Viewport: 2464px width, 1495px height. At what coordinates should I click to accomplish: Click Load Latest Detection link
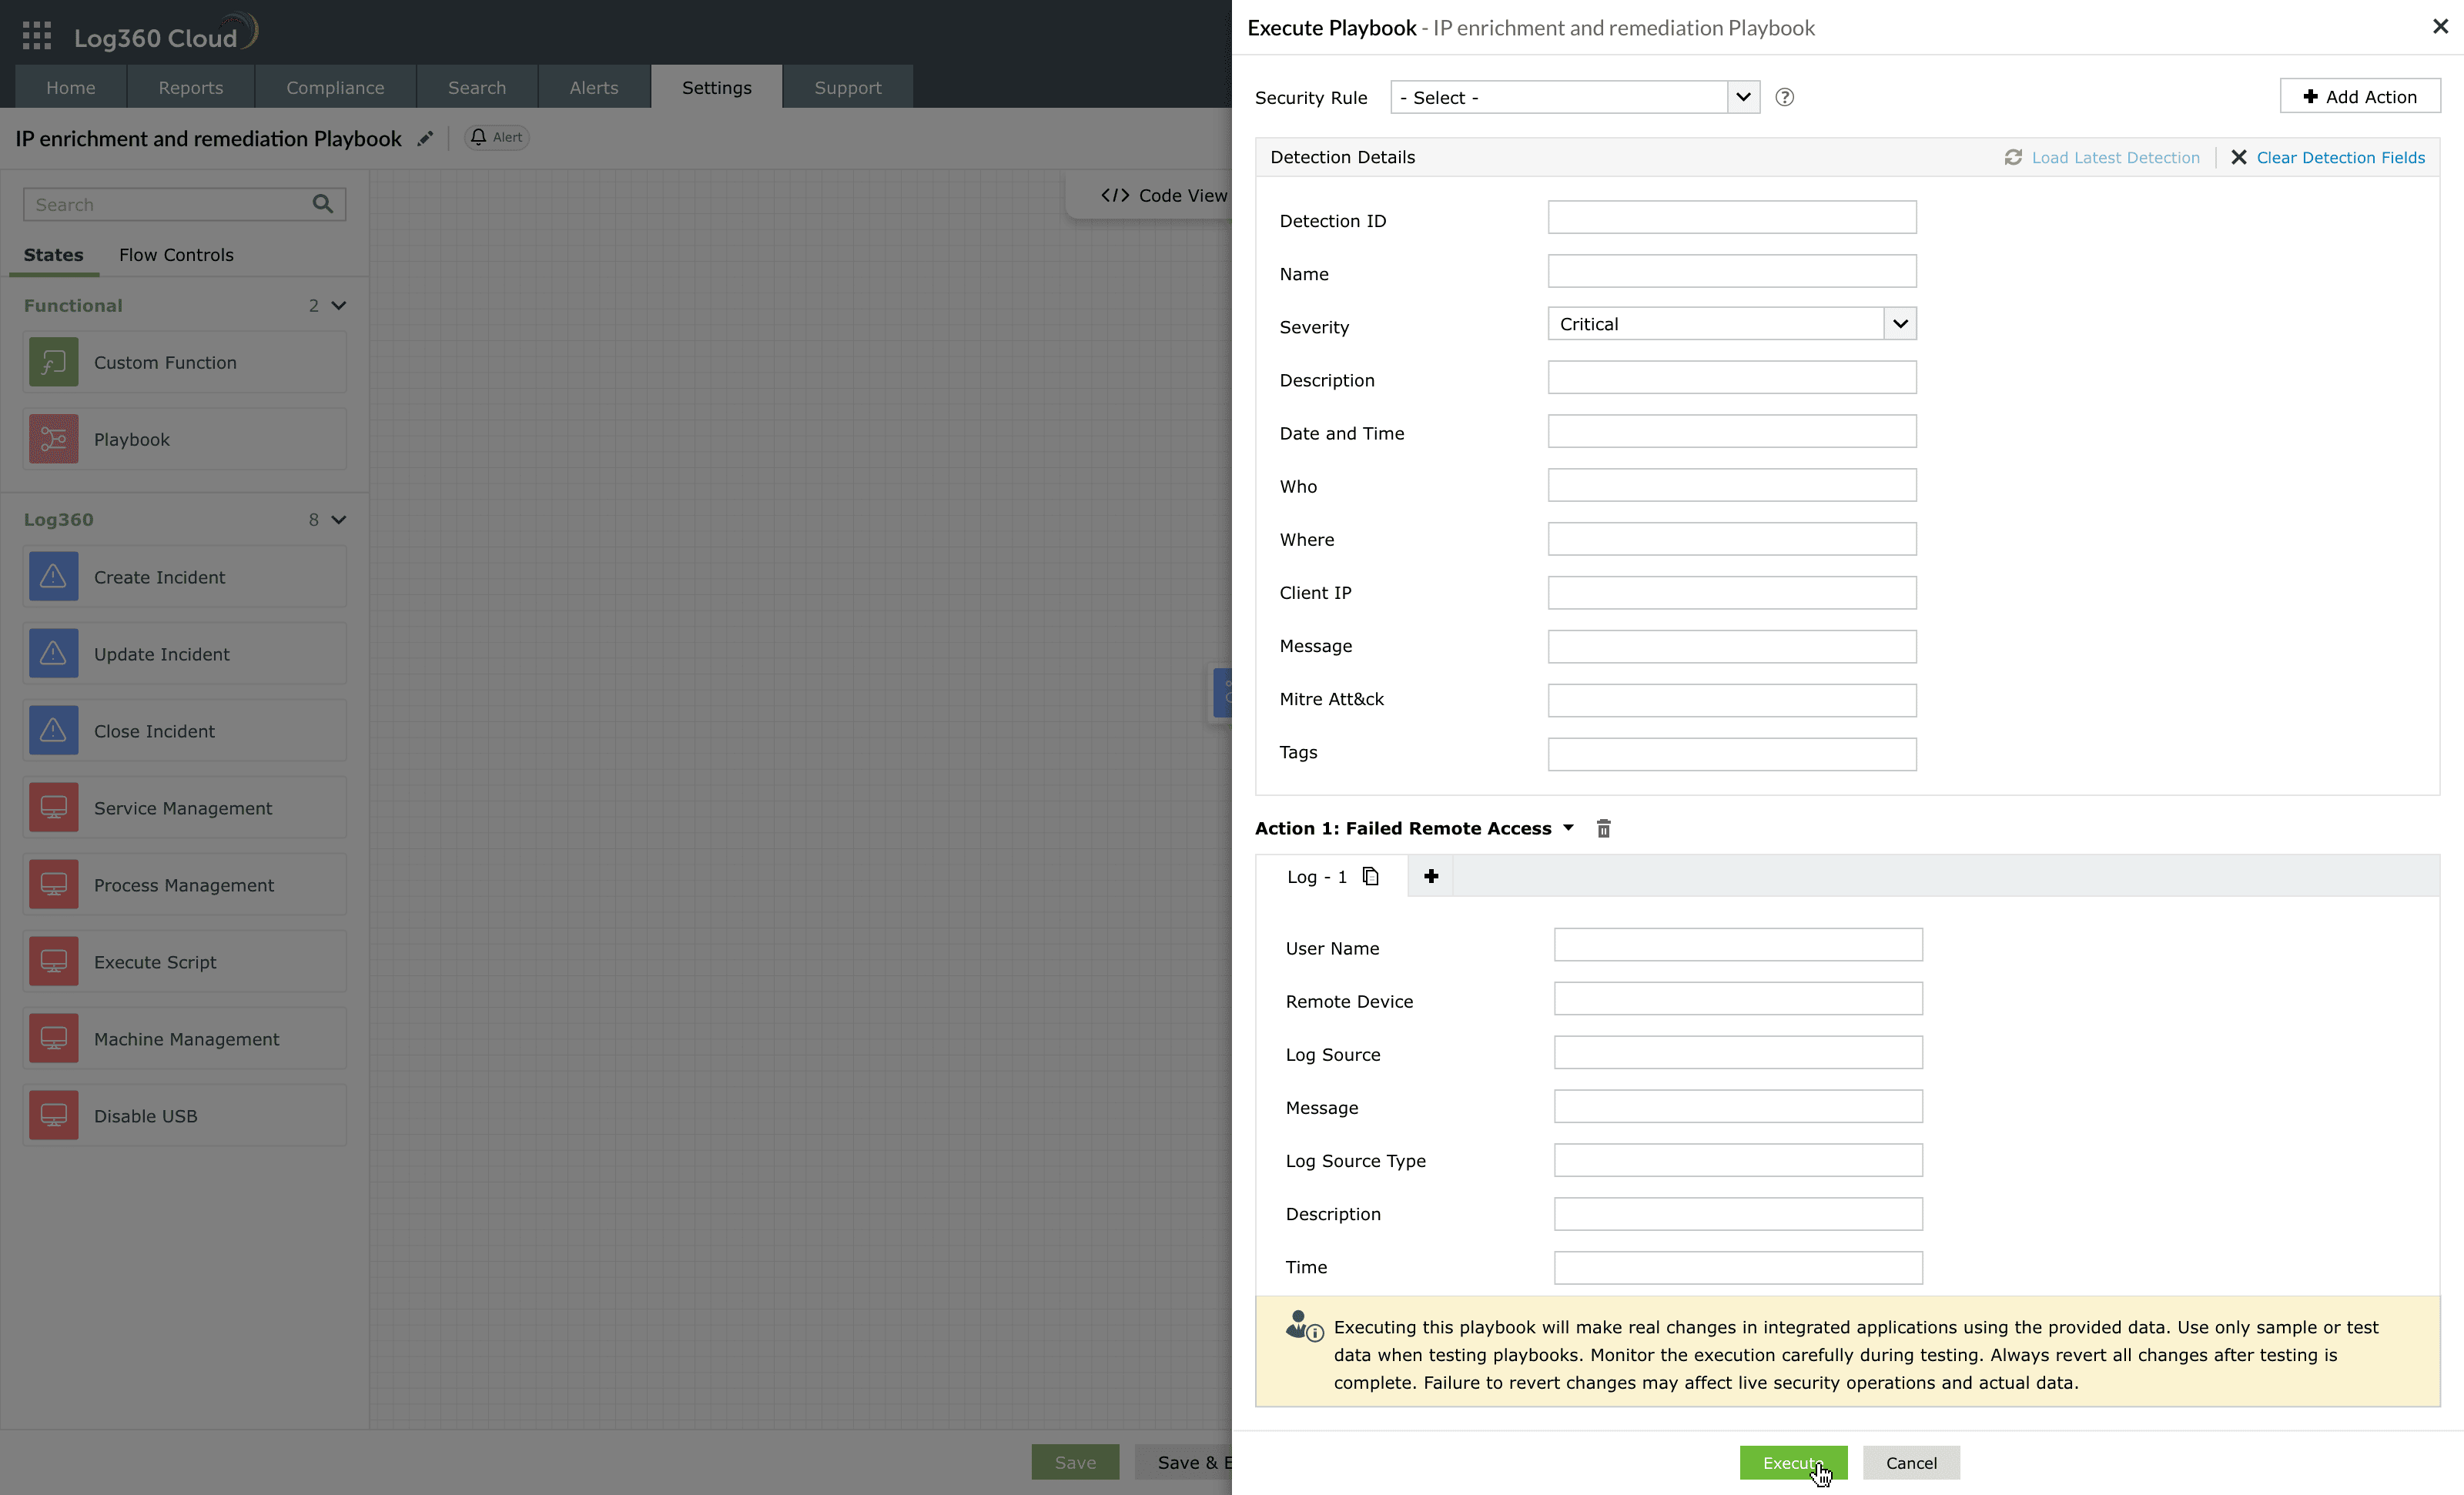2102,157
